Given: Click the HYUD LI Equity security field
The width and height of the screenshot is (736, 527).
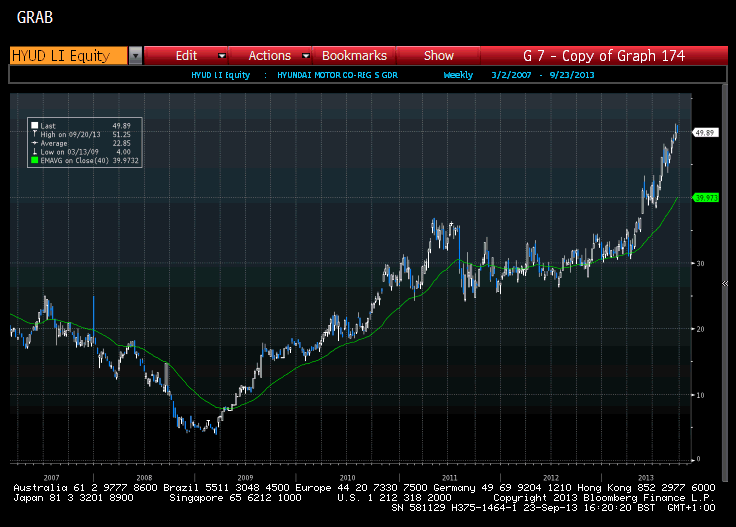Looking at the screenshot, I should coord(68,56).
